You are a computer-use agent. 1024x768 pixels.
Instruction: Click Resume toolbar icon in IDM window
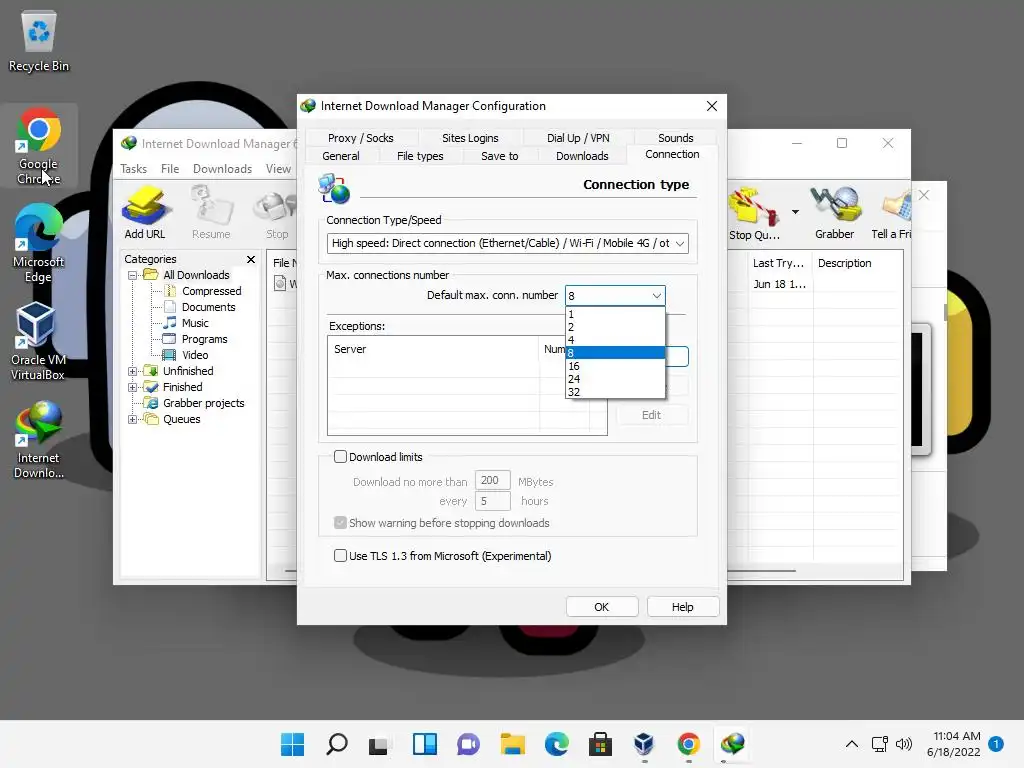(211, 212)
